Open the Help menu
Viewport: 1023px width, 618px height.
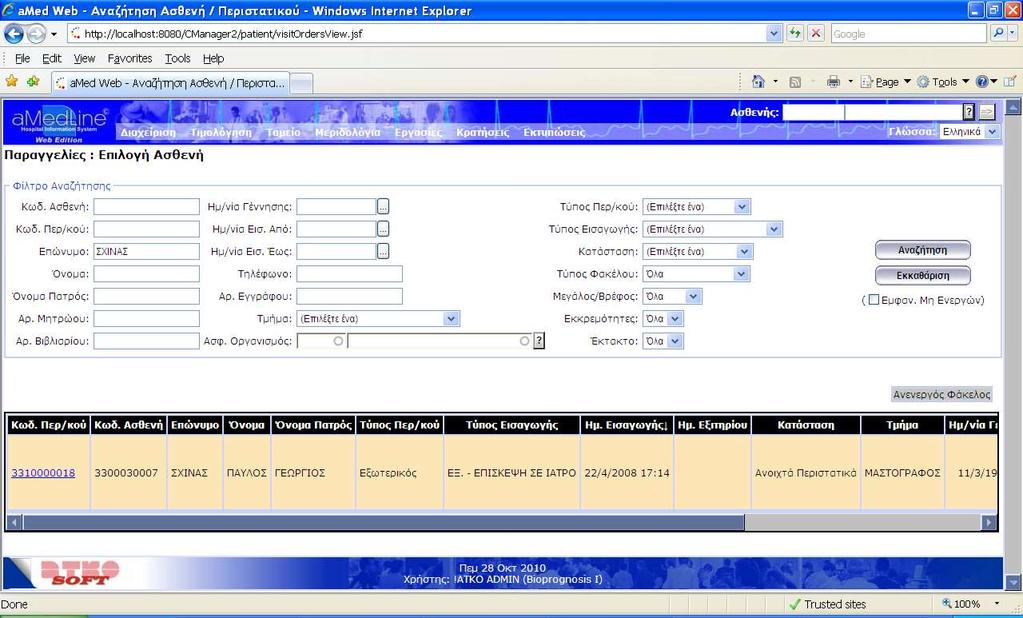point(213,58)
